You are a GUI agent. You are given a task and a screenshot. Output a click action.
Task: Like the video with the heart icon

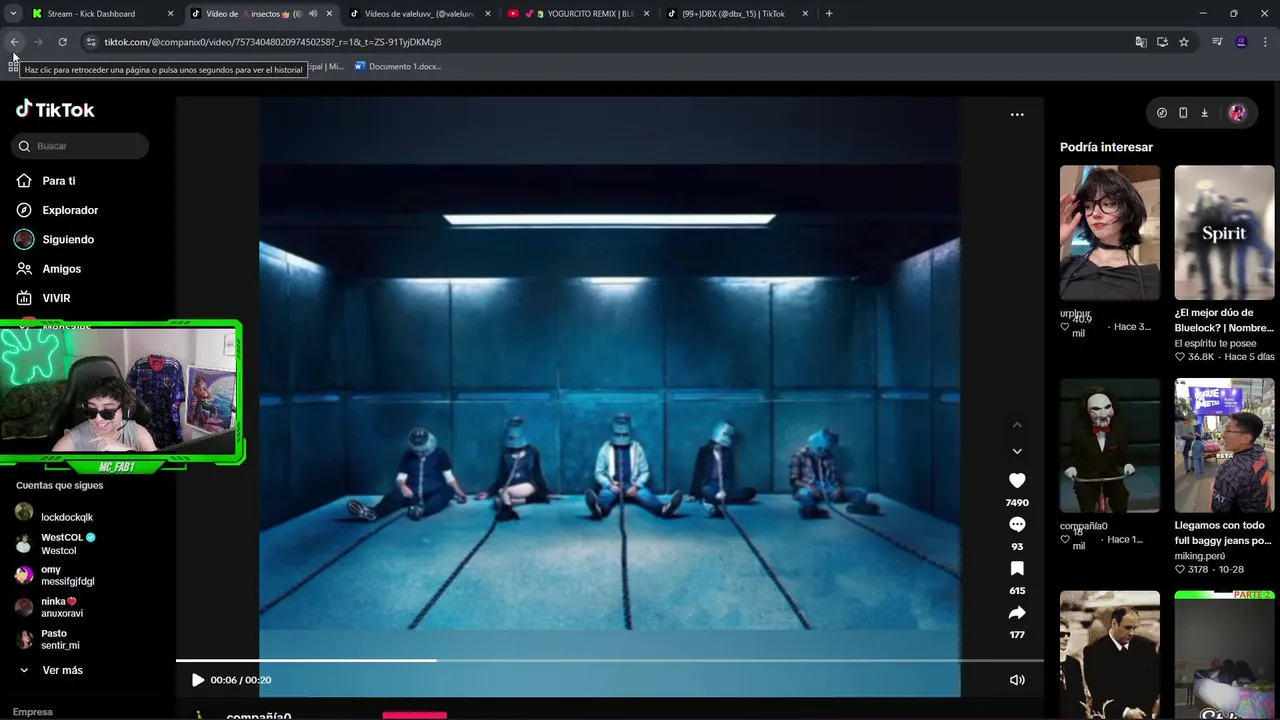tap(1017, 481)
